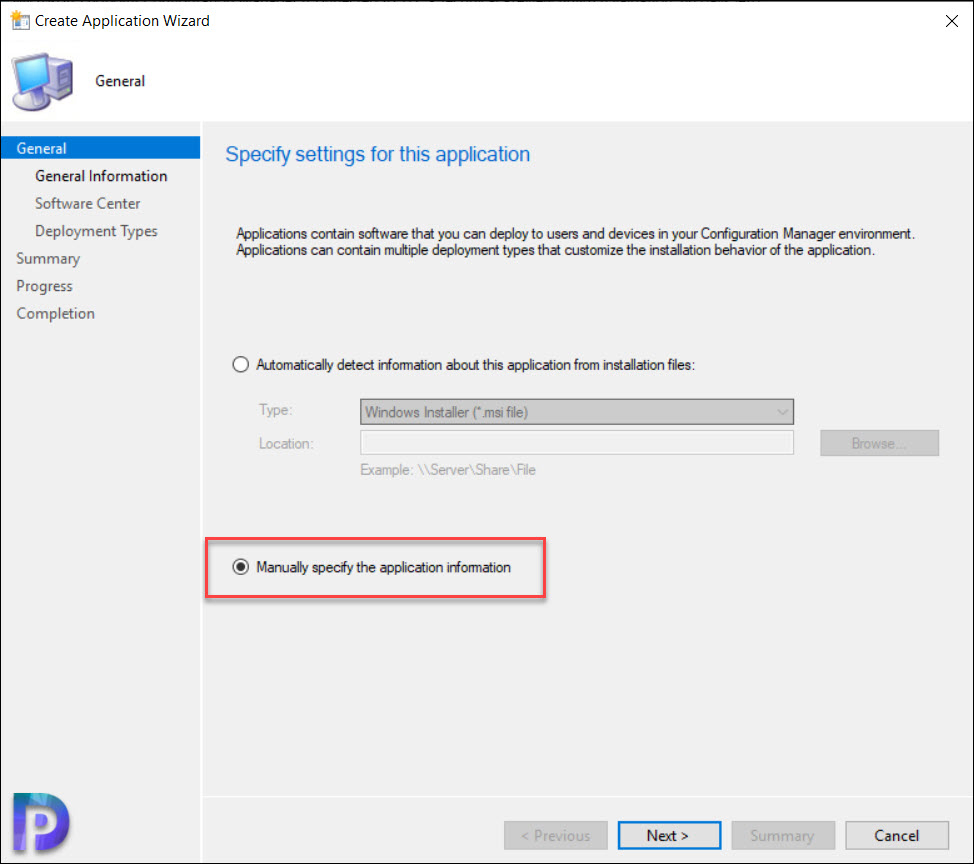
Task: Go to General Information step
Action: pos(101,176)
